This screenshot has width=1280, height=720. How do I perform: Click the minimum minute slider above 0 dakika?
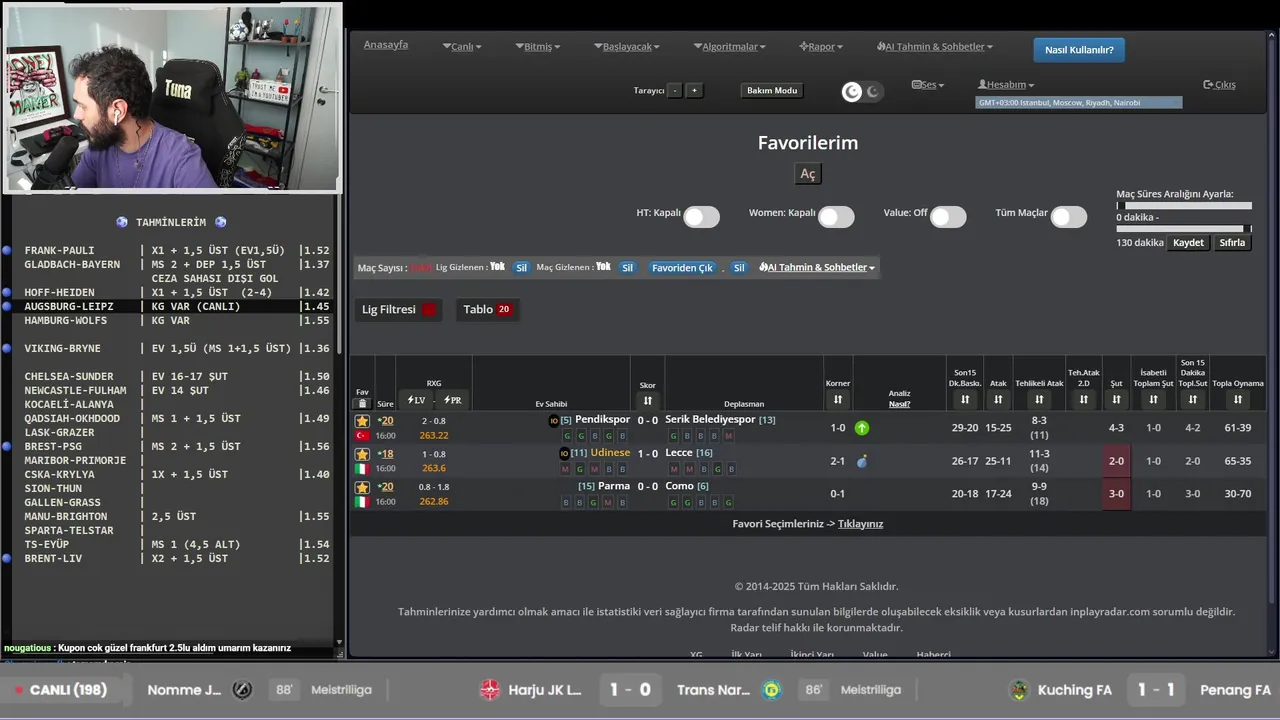click(x=1184, y=206)
